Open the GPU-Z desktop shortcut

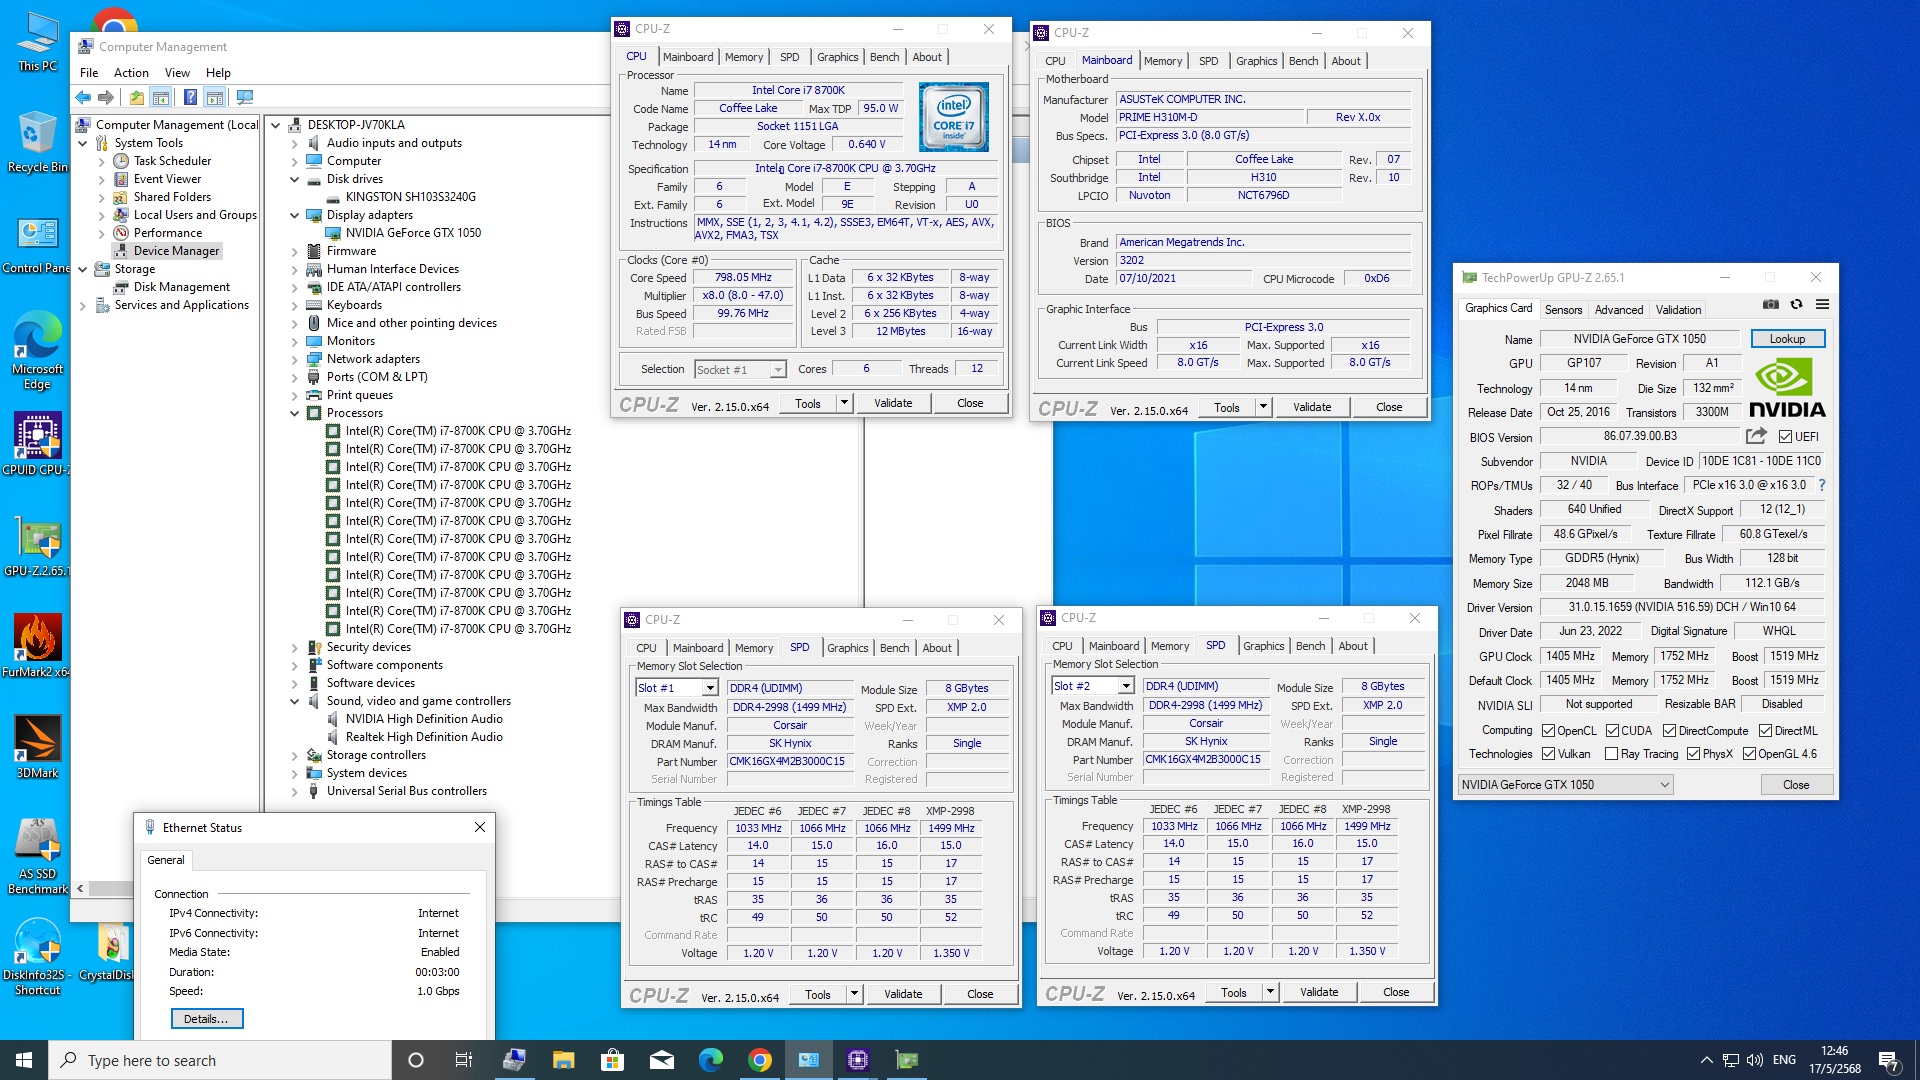[37, 546]
